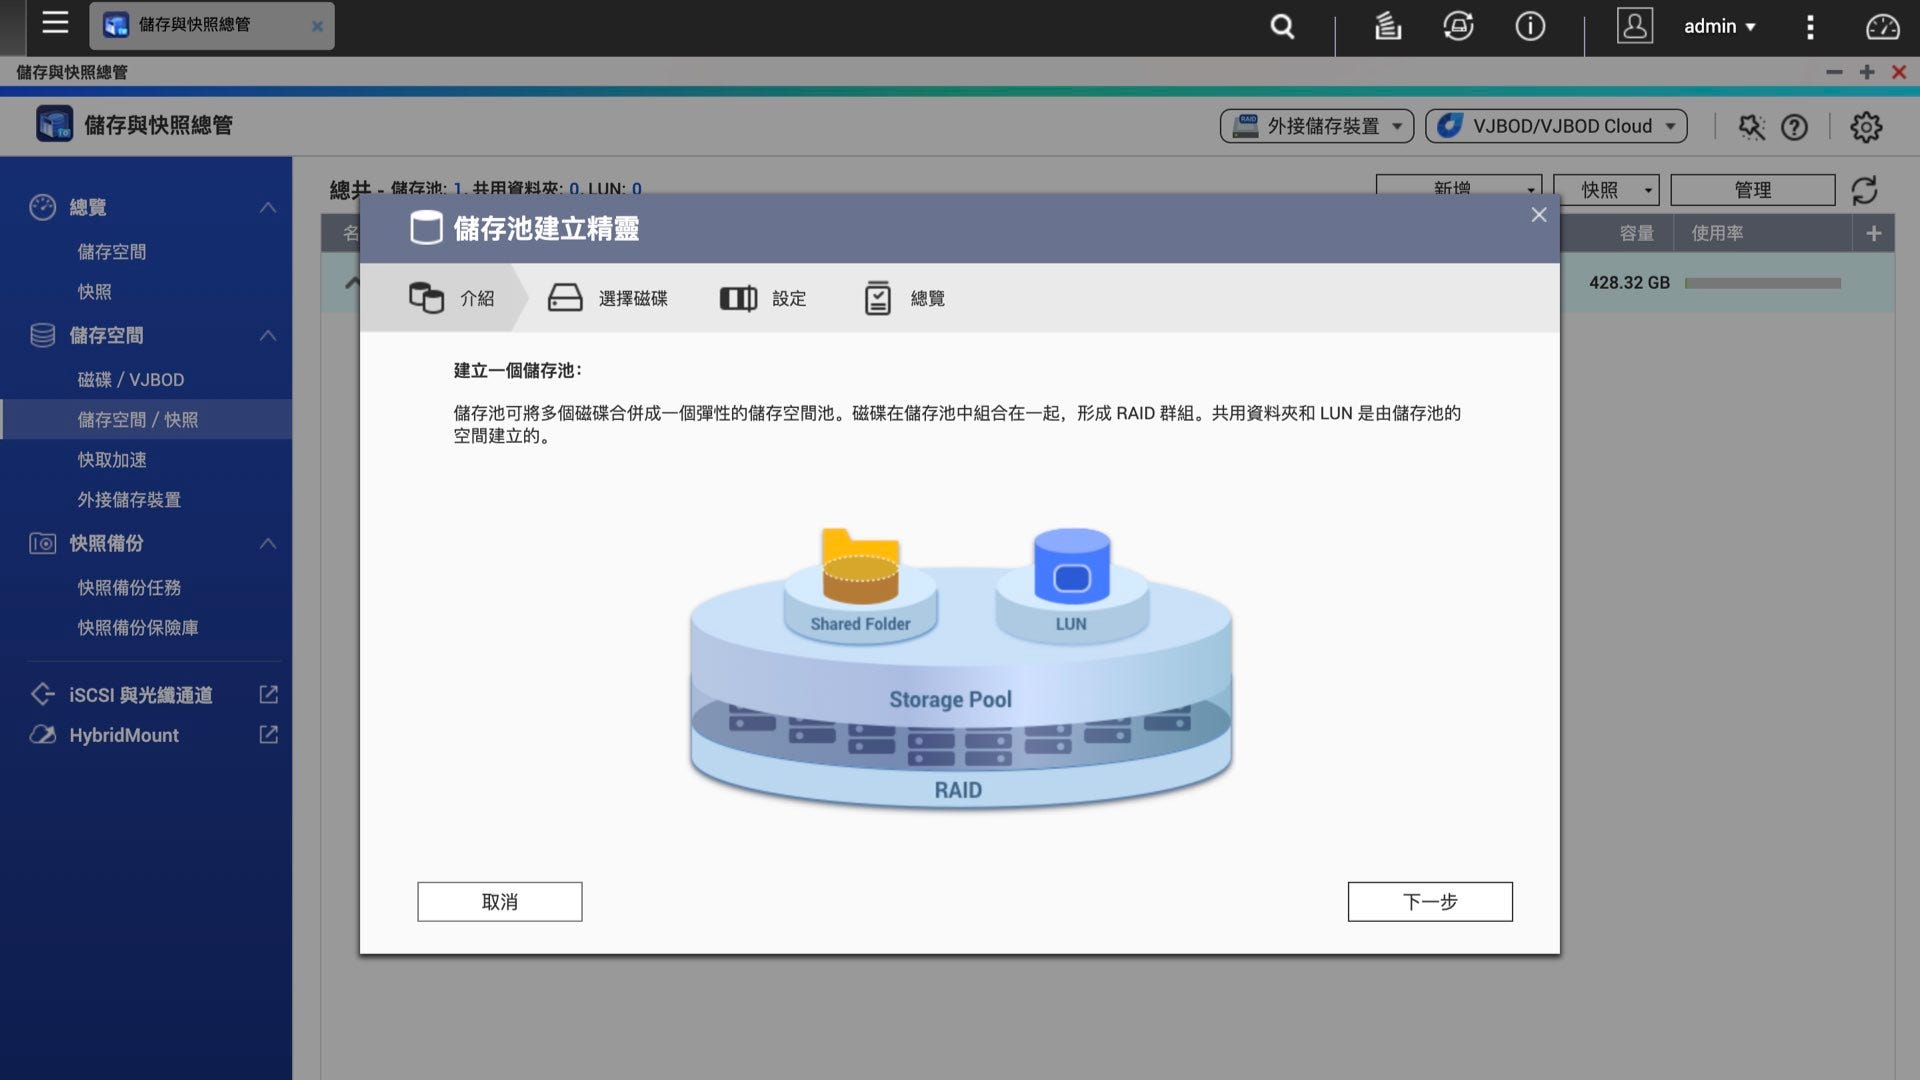
Task: Click the user profile avatar icon
Action: (1635, 26)
